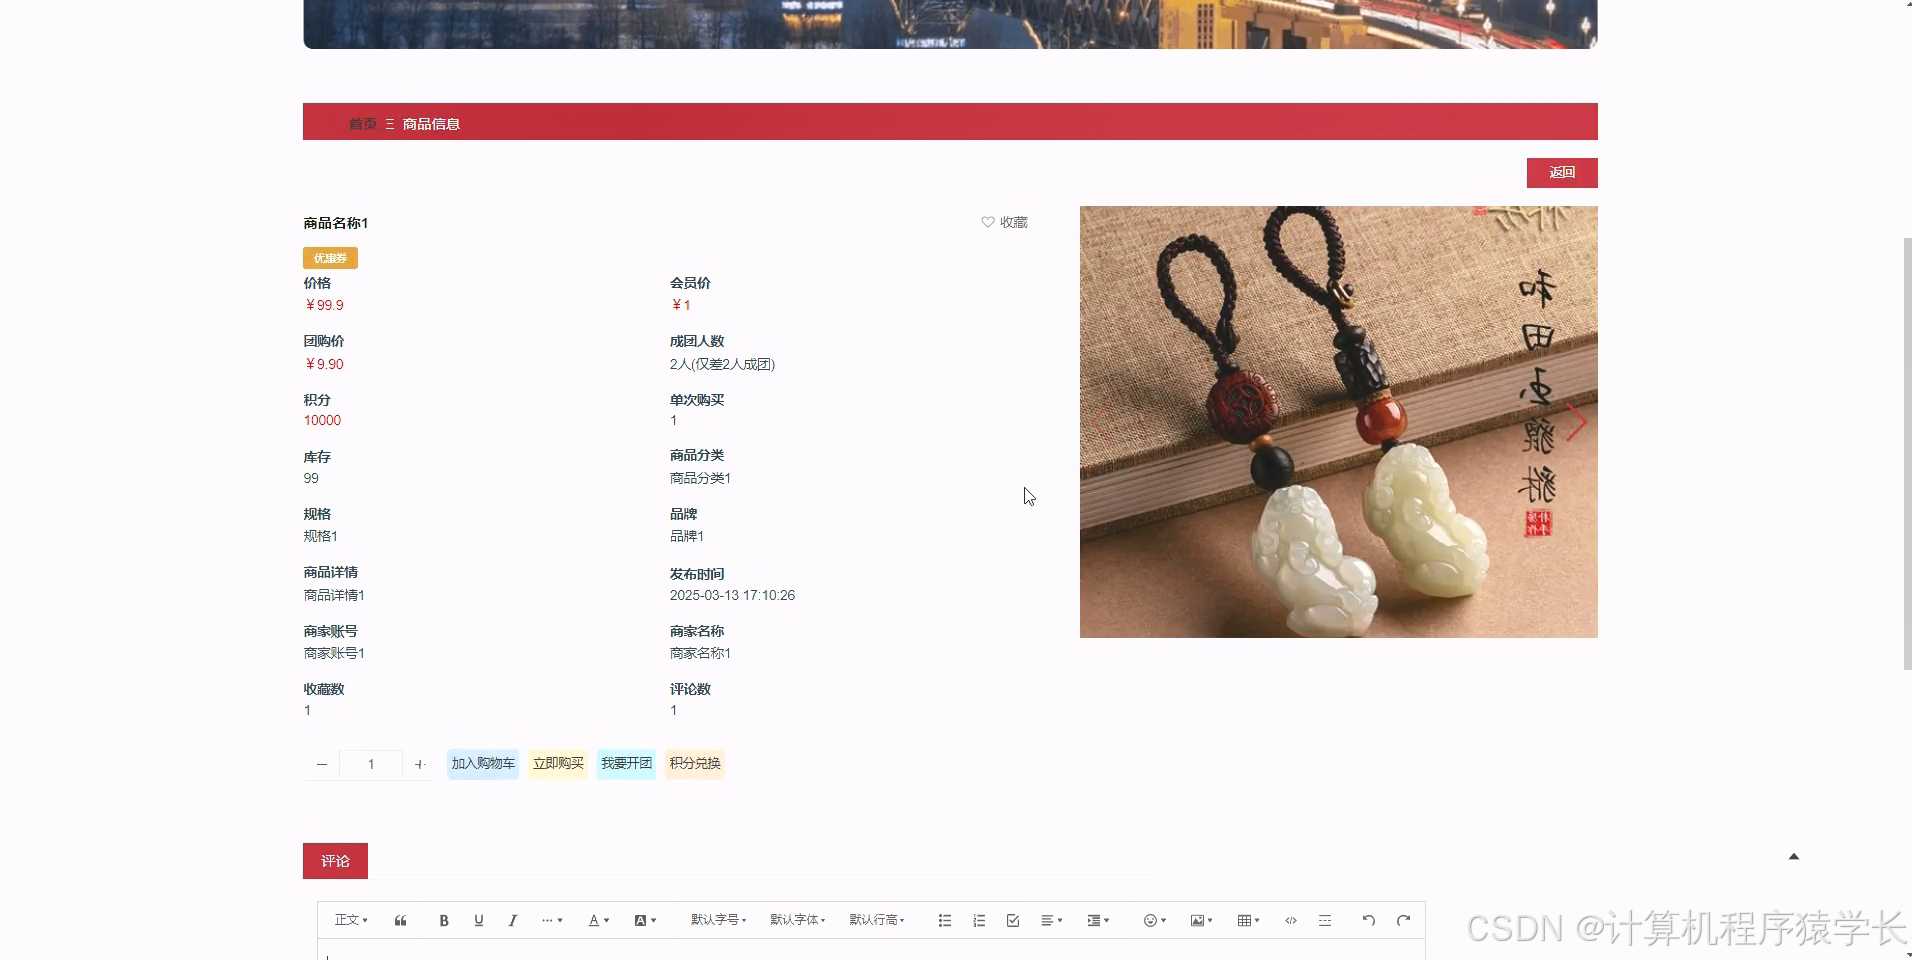The image size is (1912, 960).
Task: Open the 默认字体 font family dropdown
Action: coord(797,920)
